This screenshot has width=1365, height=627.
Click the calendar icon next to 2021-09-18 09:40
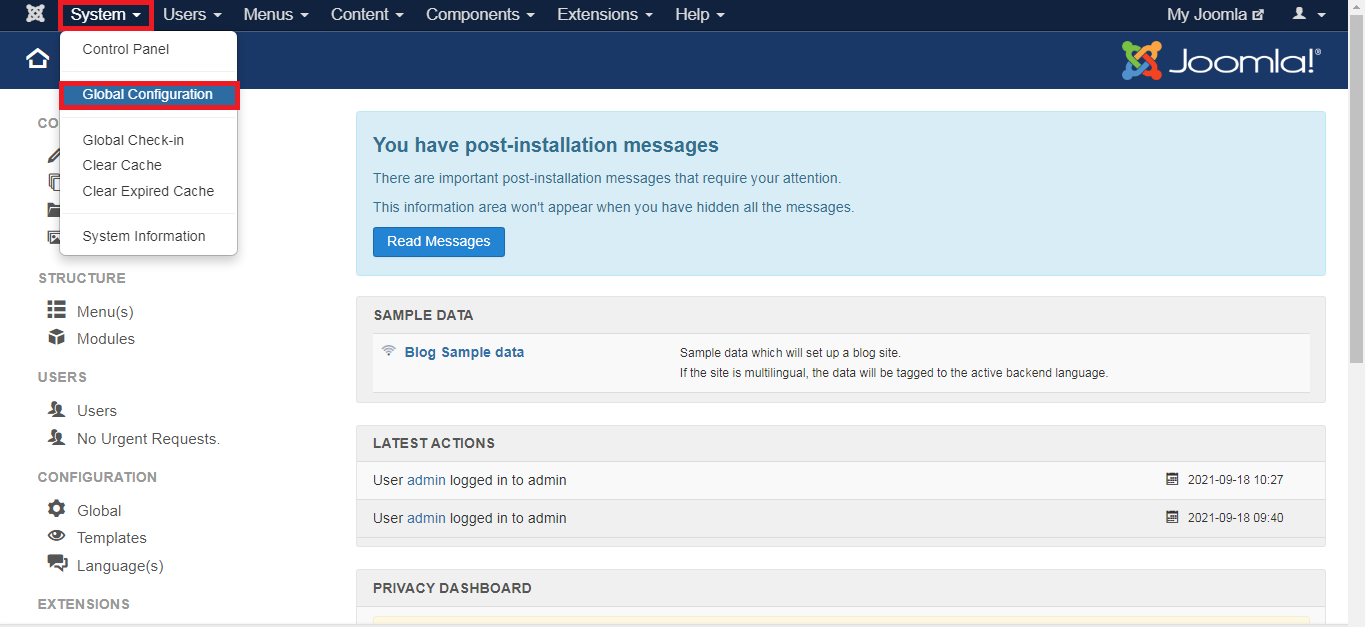coord(1172,517)
